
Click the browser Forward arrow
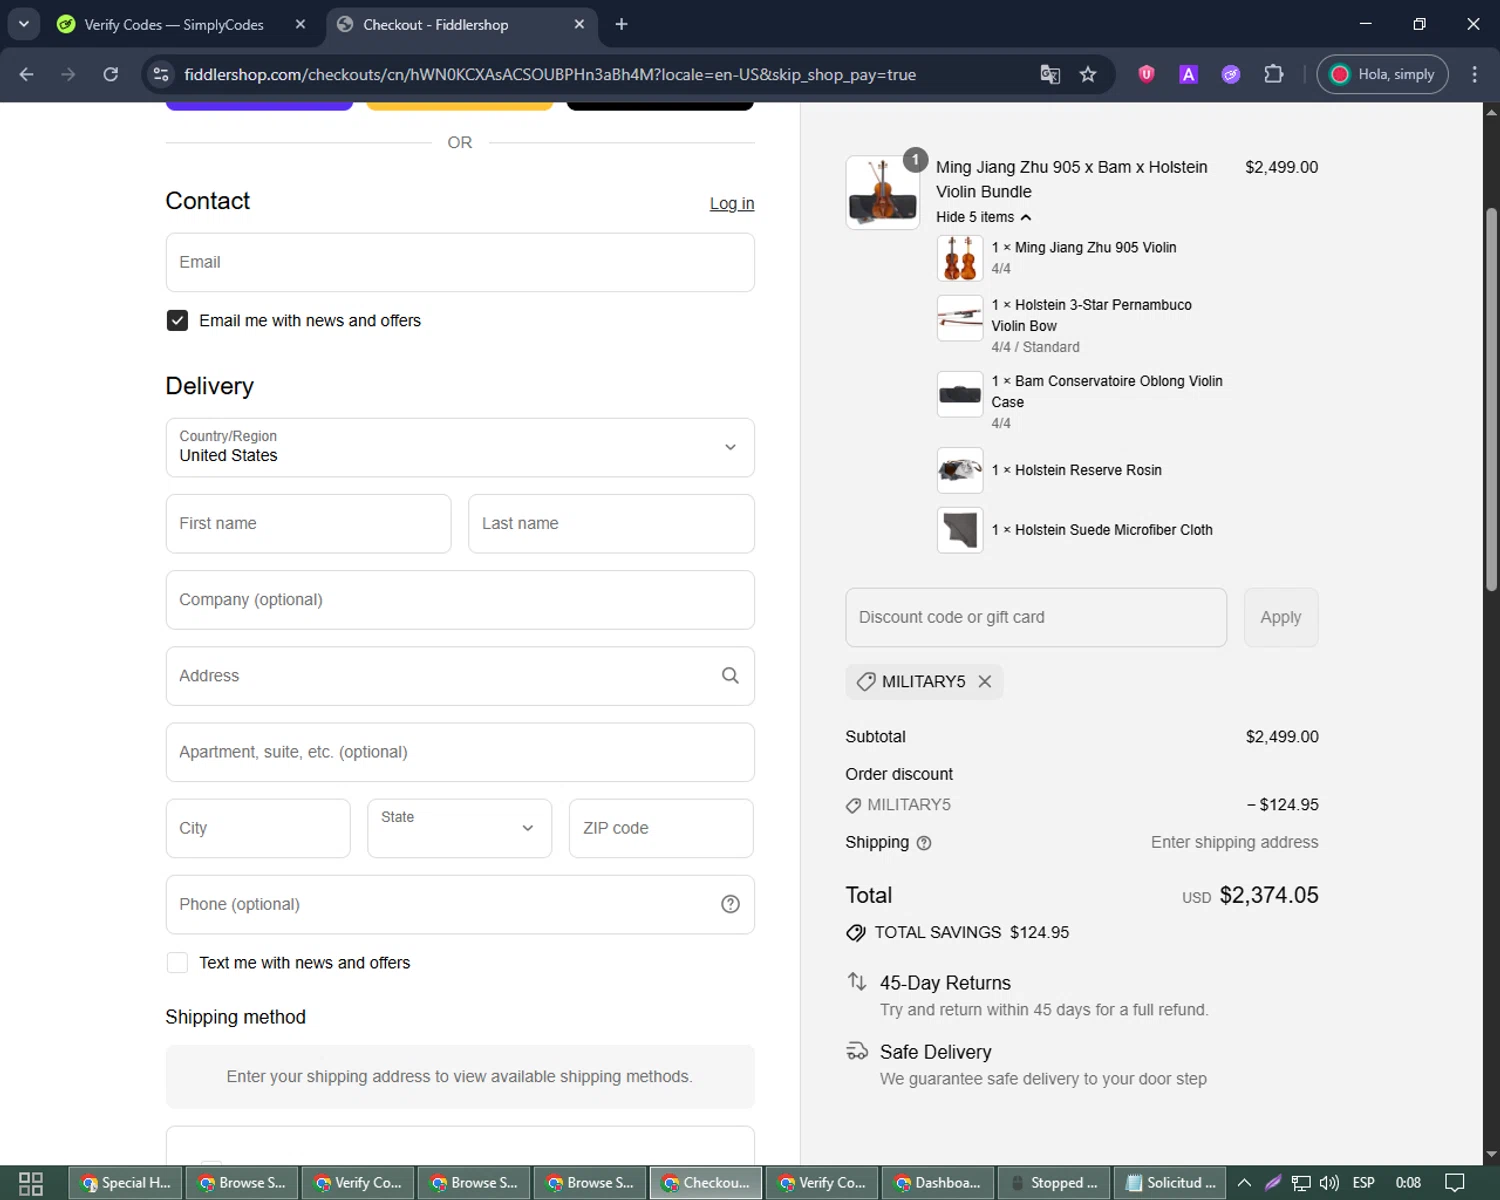(x=68, y=74)
